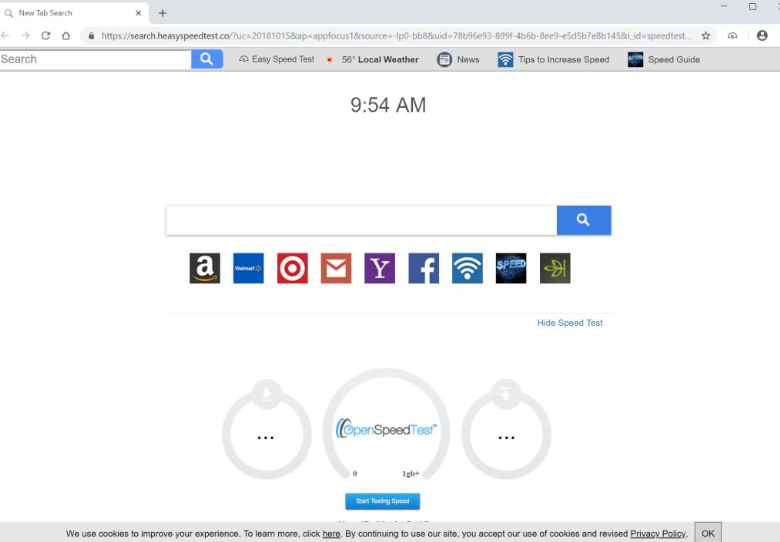780x542 pixels.
Task: Open a new browser tab
Action: tap(162, 13)
